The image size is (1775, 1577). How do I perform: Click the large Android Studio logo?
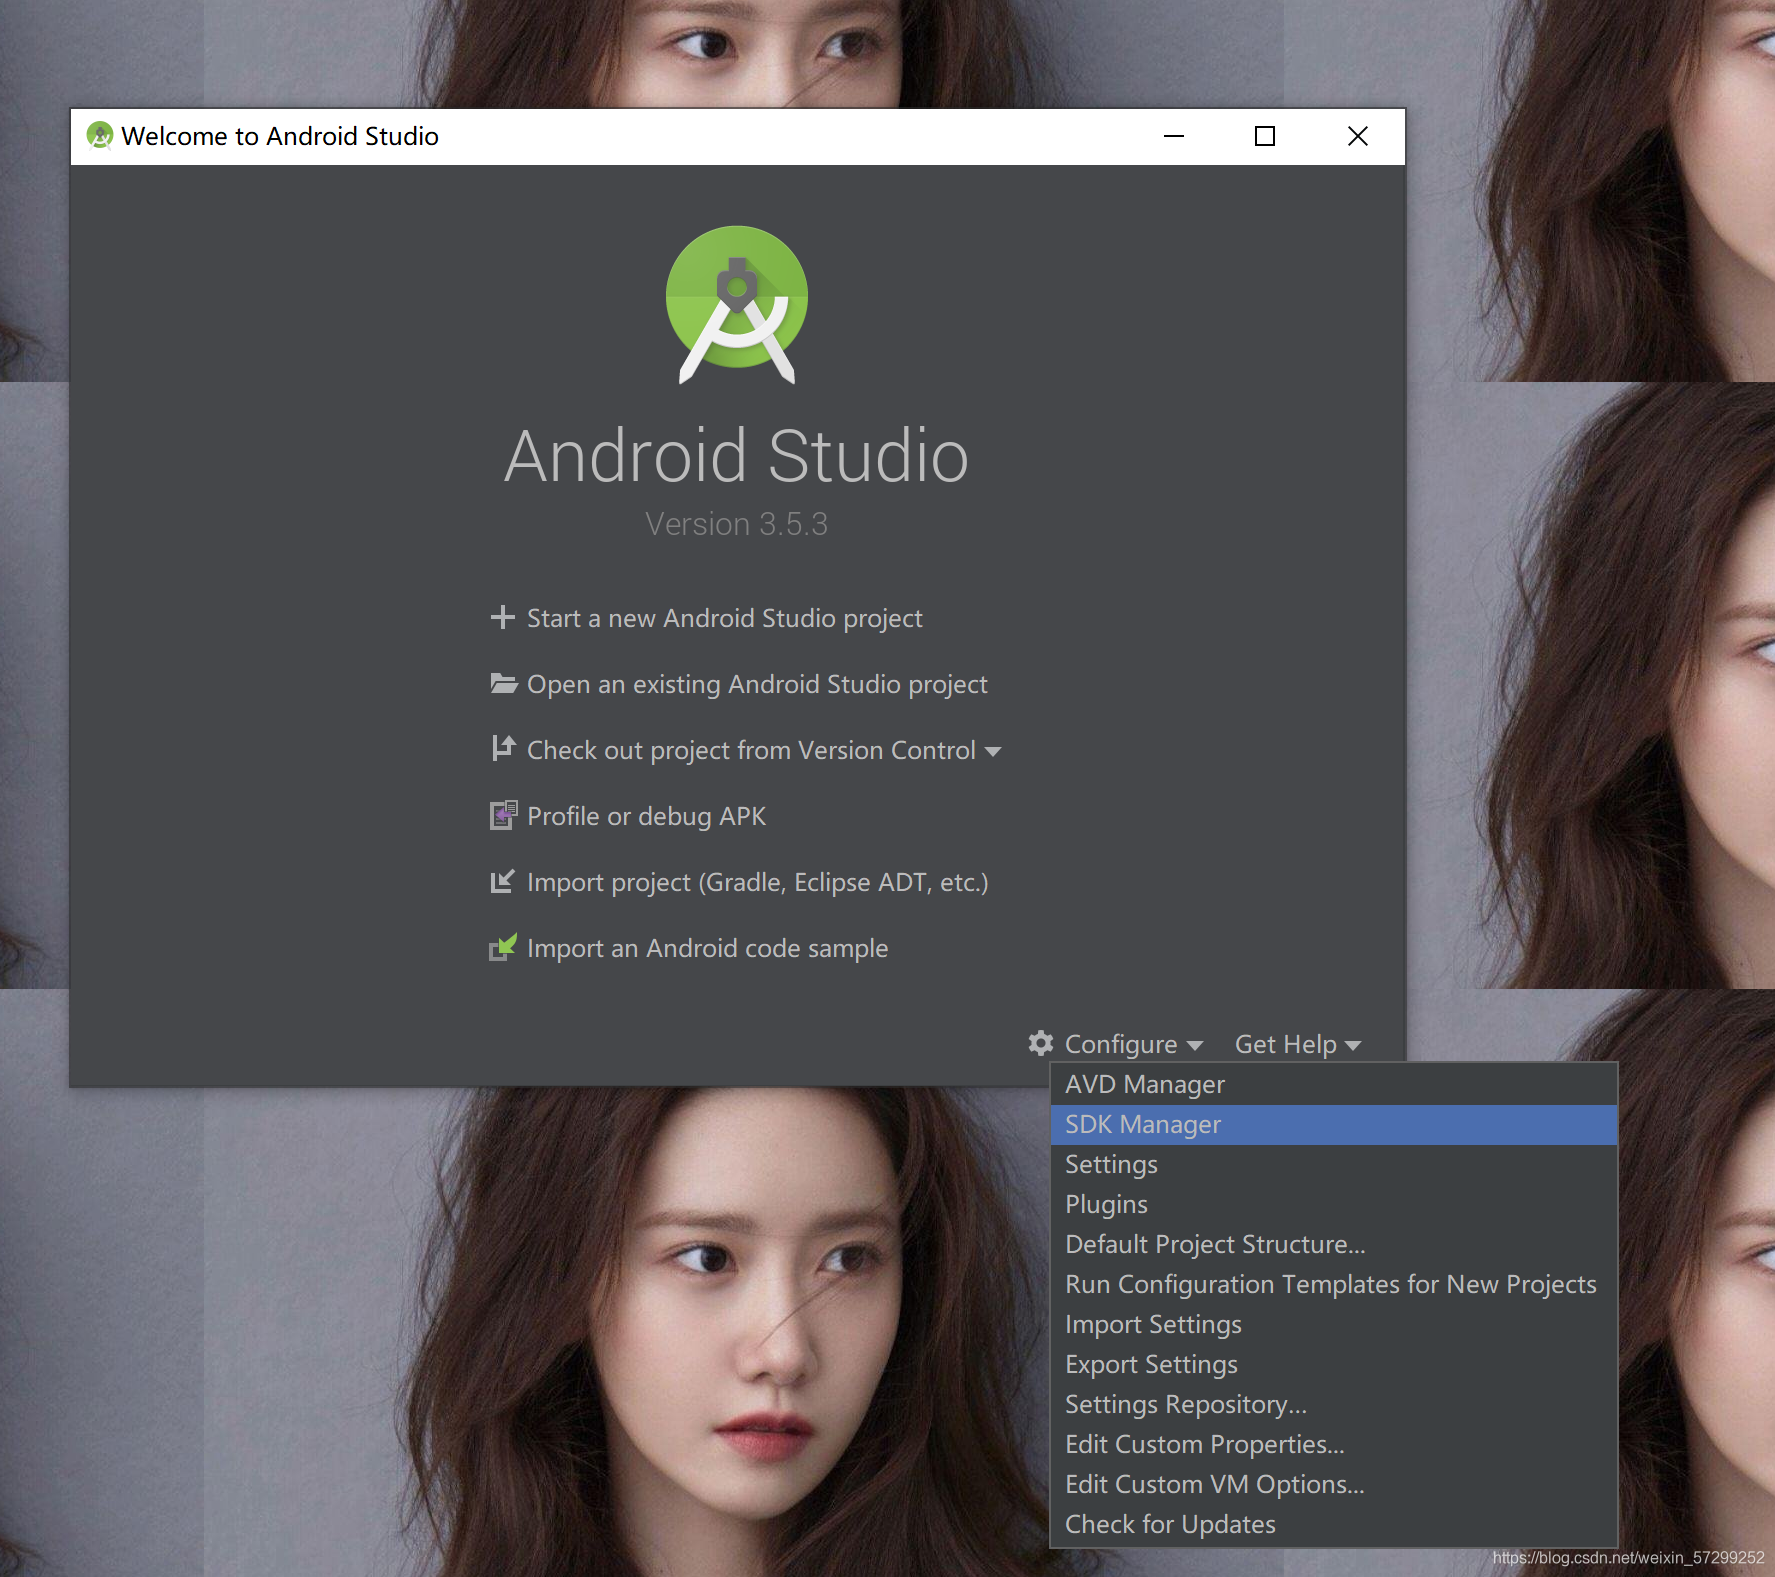pyautogui.click(x=737, y=304)
